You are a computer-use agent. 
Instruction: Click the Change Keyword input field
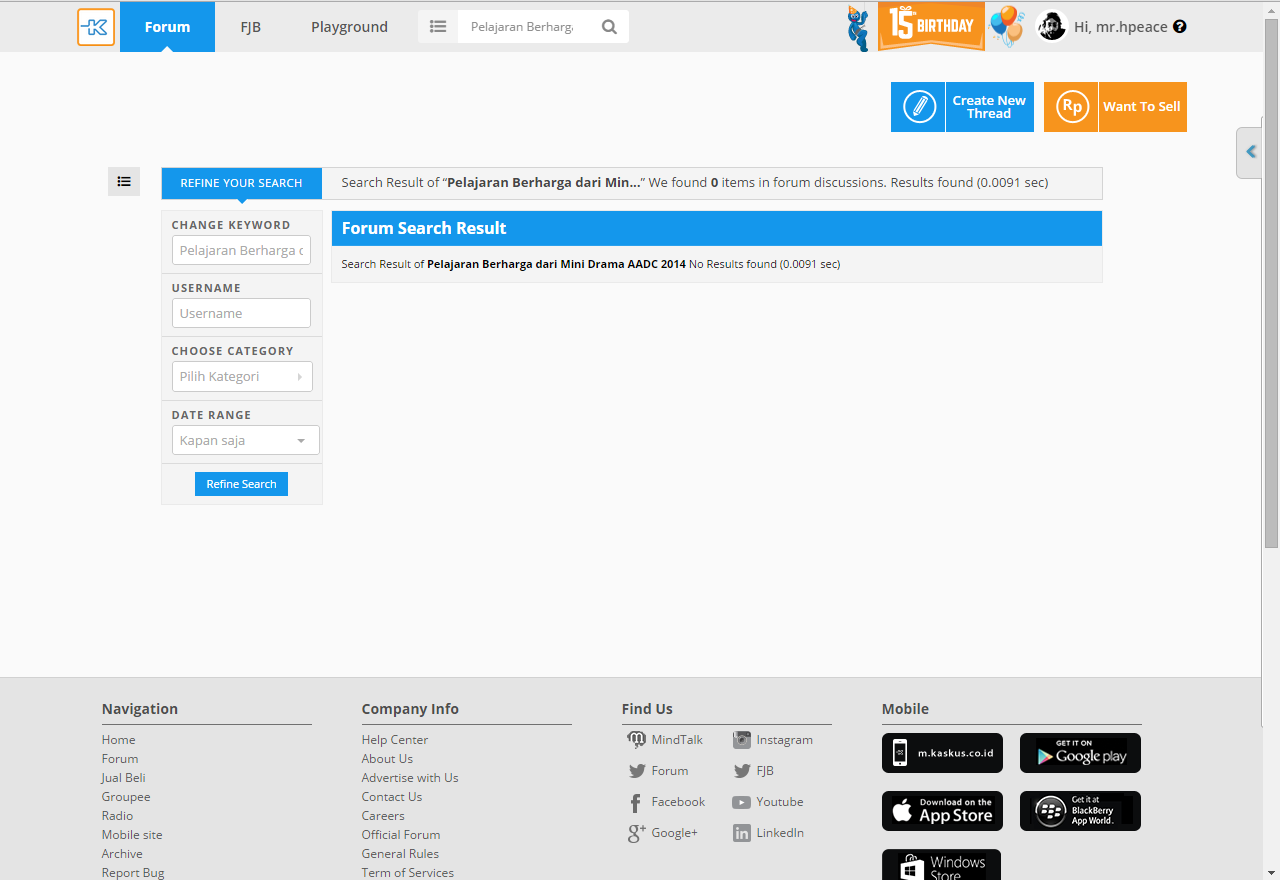241,250
